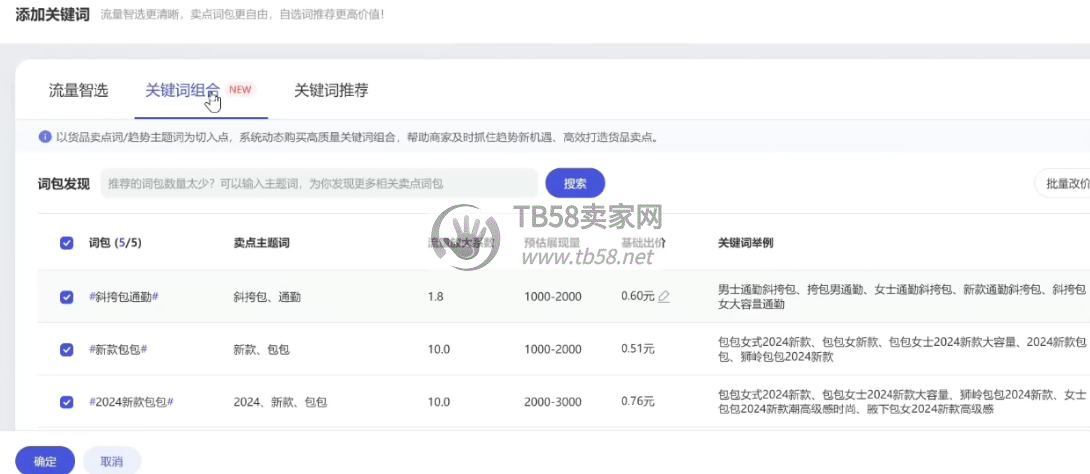Click the edit pencil next to 0.60元
The image size is (1090, 474).
click(x=664, y=297)
